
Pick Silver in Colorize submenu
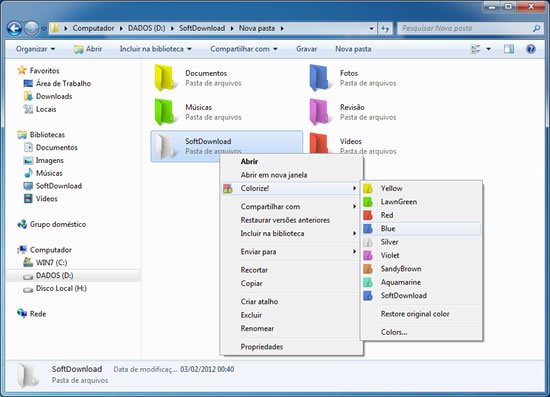coord(421,242)
